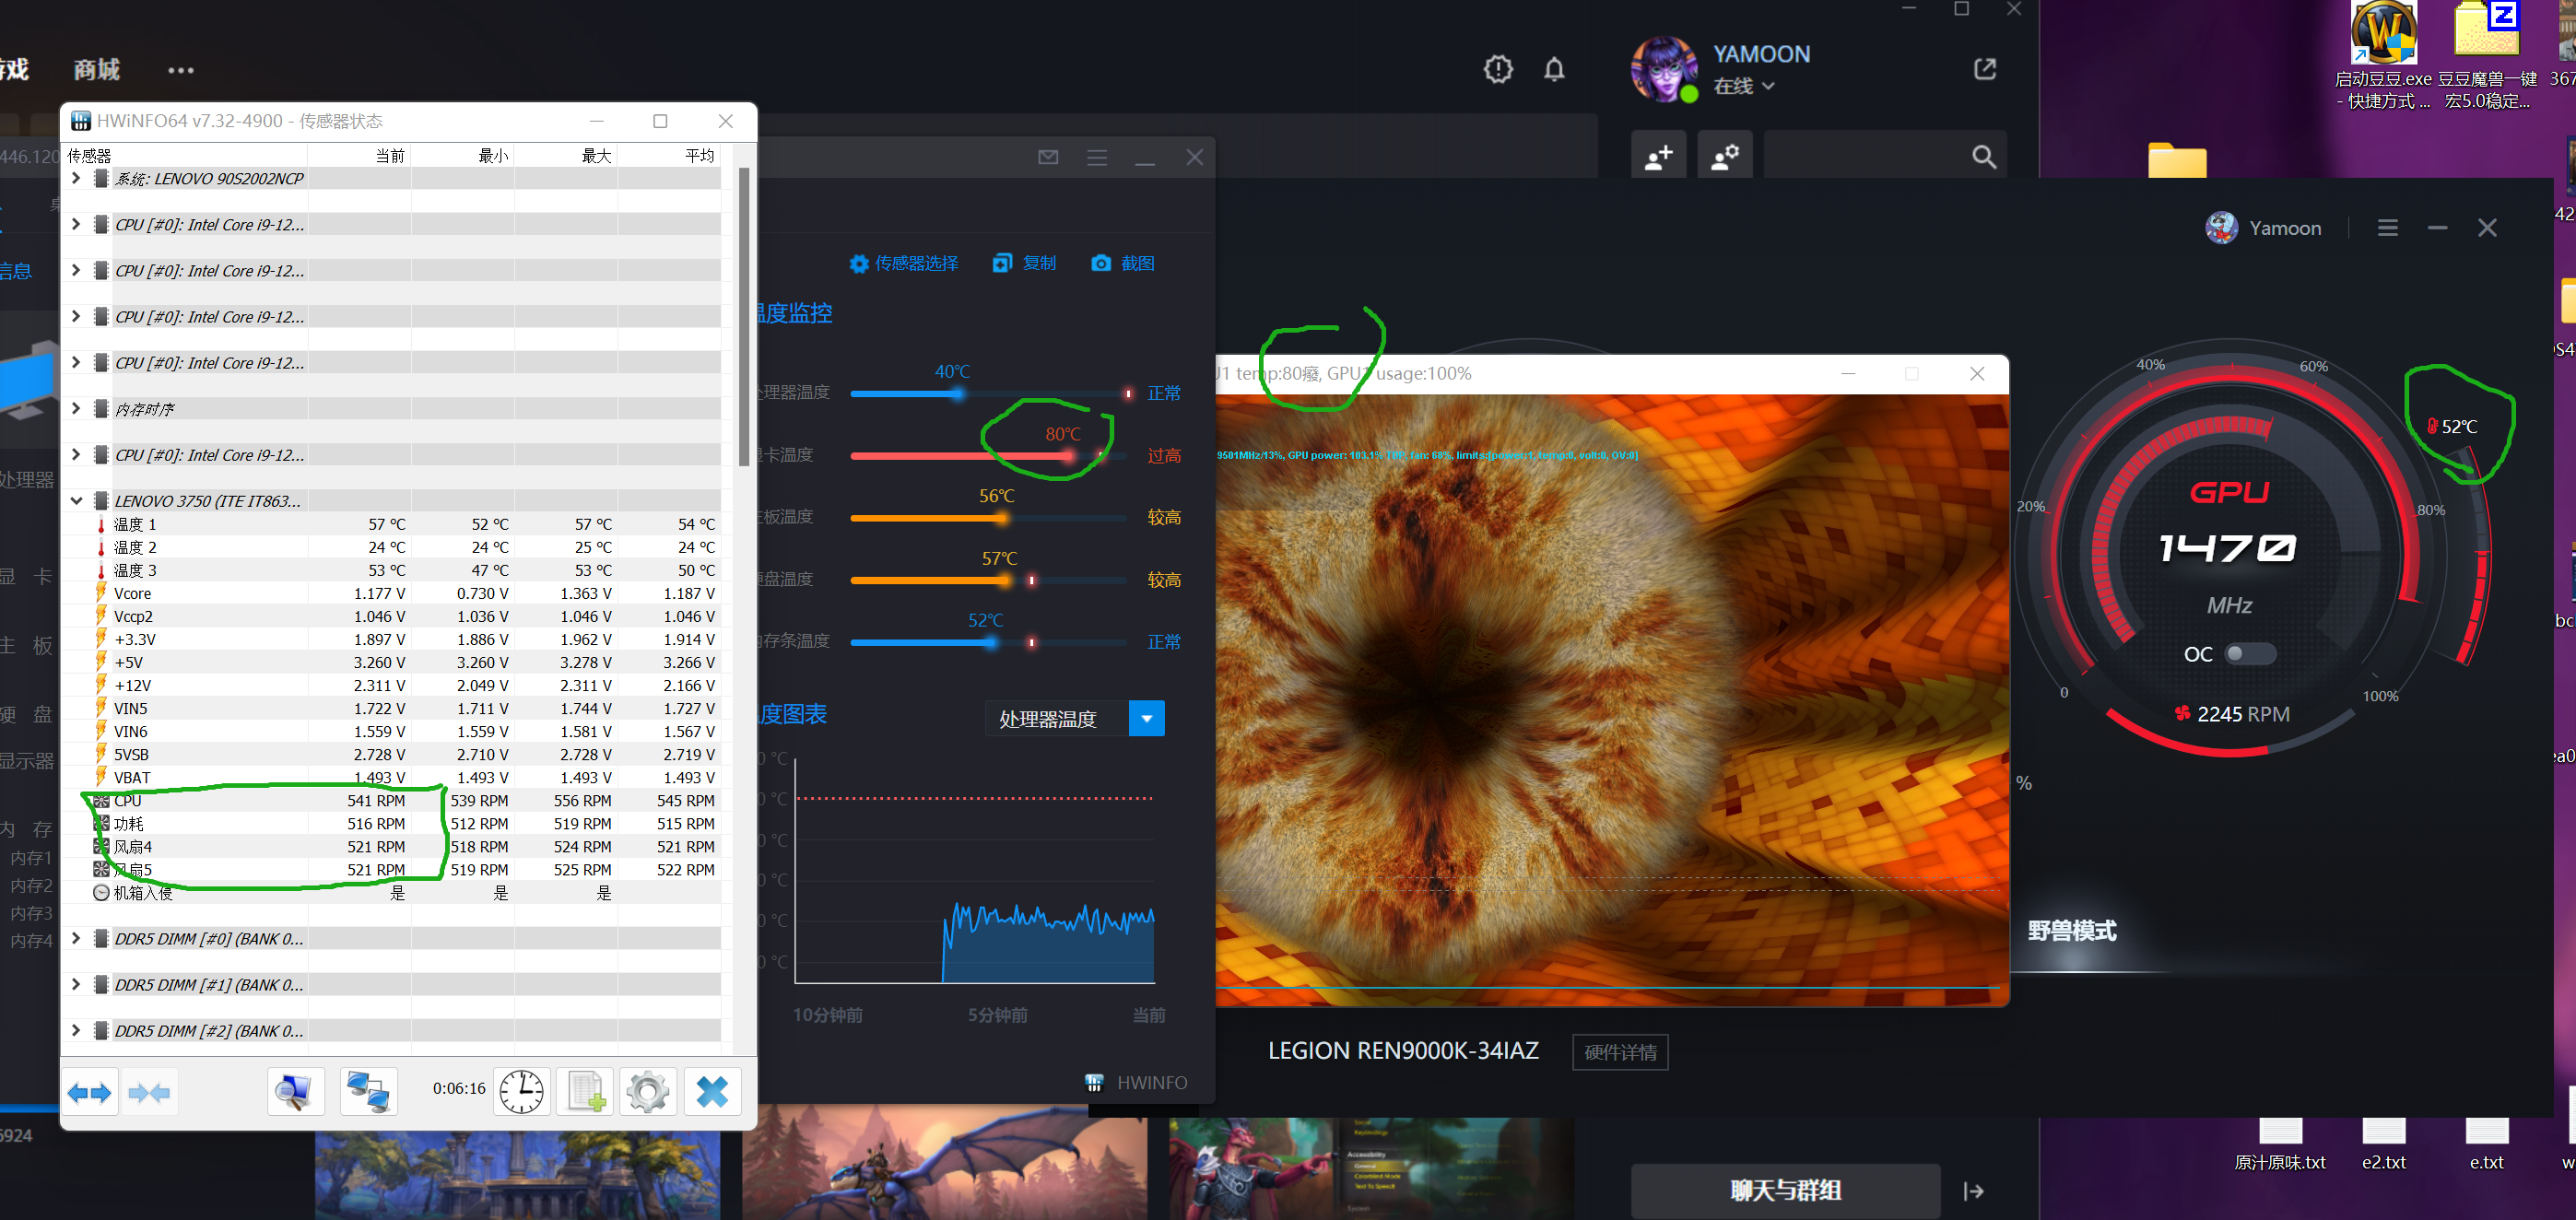Click 传感器选择 button
The width and height of the screenshot is (2576, 1220).
[x=903, y=263]
